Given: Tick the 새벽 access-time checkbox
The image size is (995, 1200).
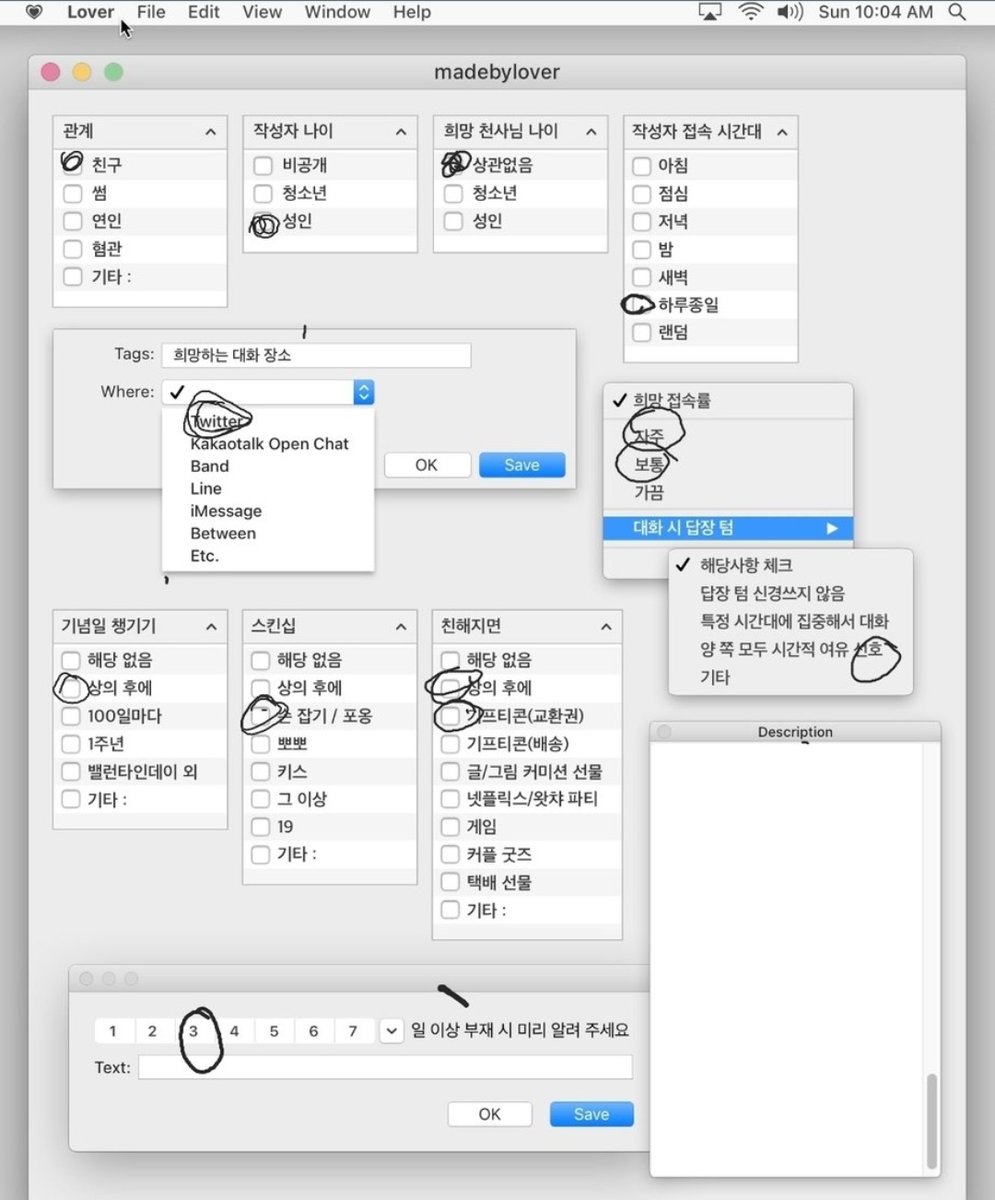Looking at the screenshot, I should [x=642, y=277].
